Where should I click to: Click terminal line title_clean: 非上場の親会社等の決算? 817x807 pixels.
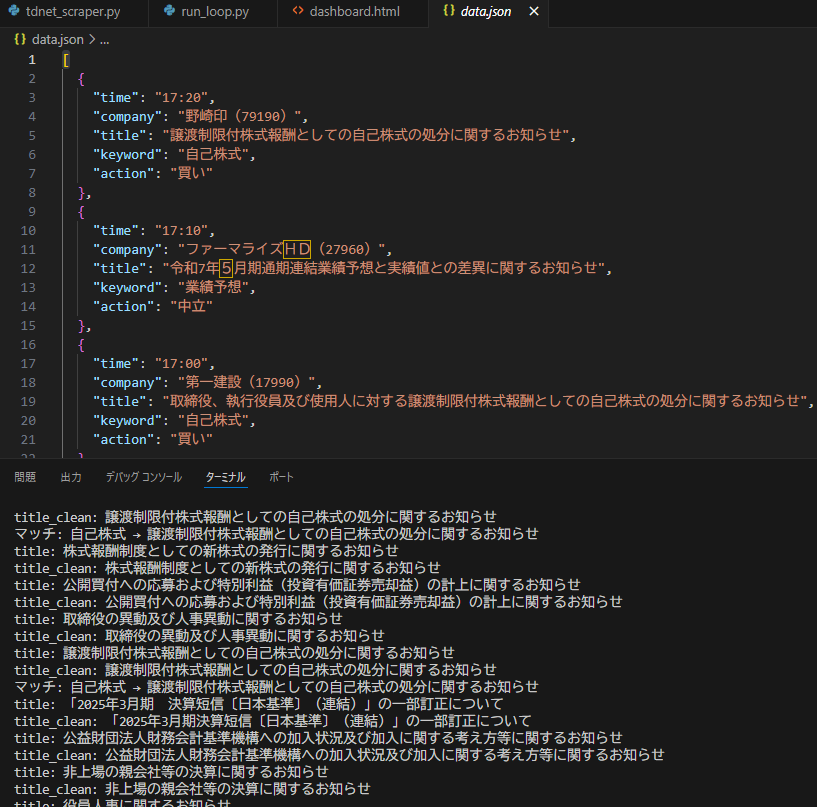coord(192,789)
